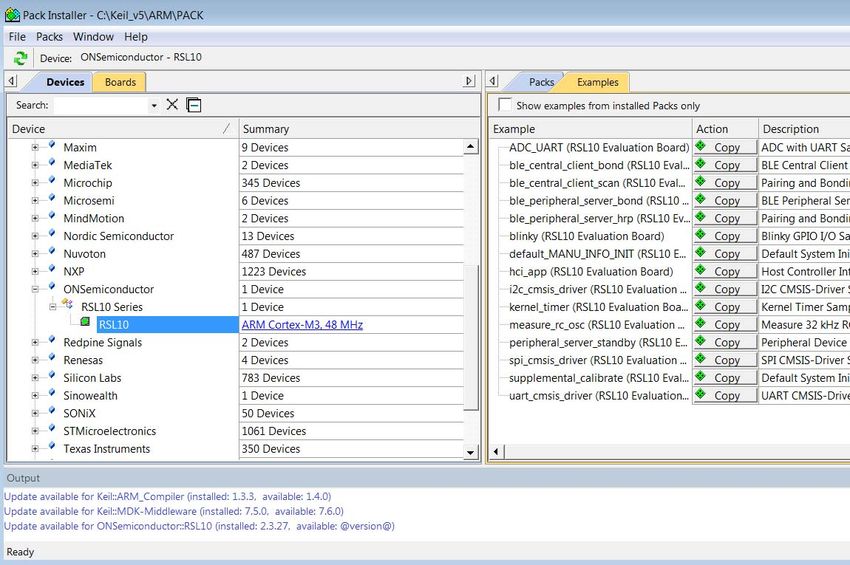Open the search history dropdown arrow

154,105
